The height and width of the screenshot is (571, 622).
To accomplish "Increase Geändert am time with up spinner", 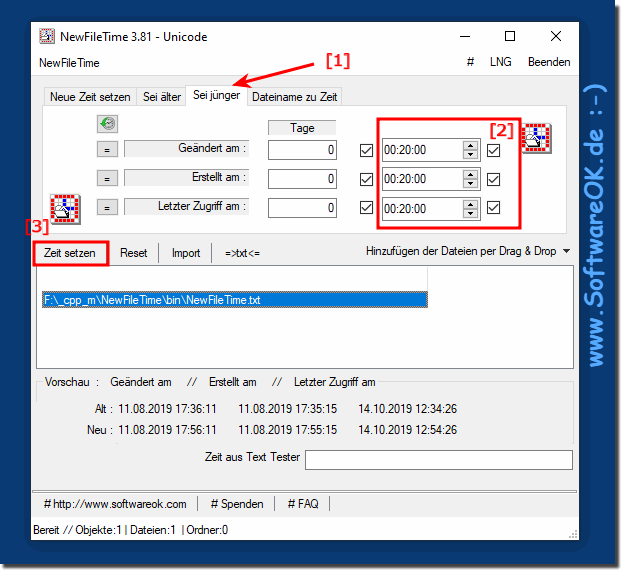I will tap(470, 145).
